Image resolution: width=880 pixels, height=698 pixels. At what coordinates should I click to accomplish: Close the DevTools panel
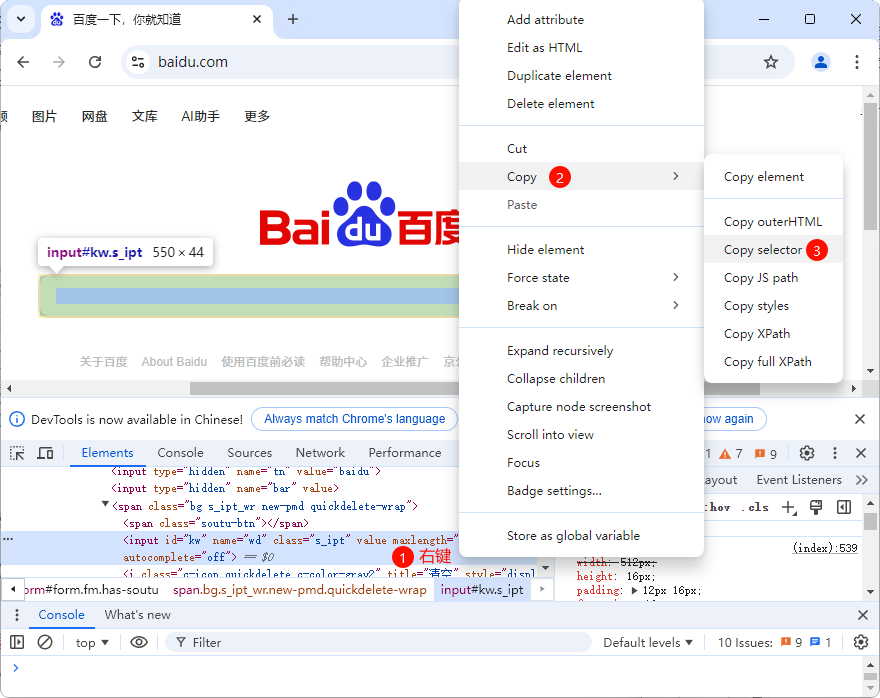[861, 453]
